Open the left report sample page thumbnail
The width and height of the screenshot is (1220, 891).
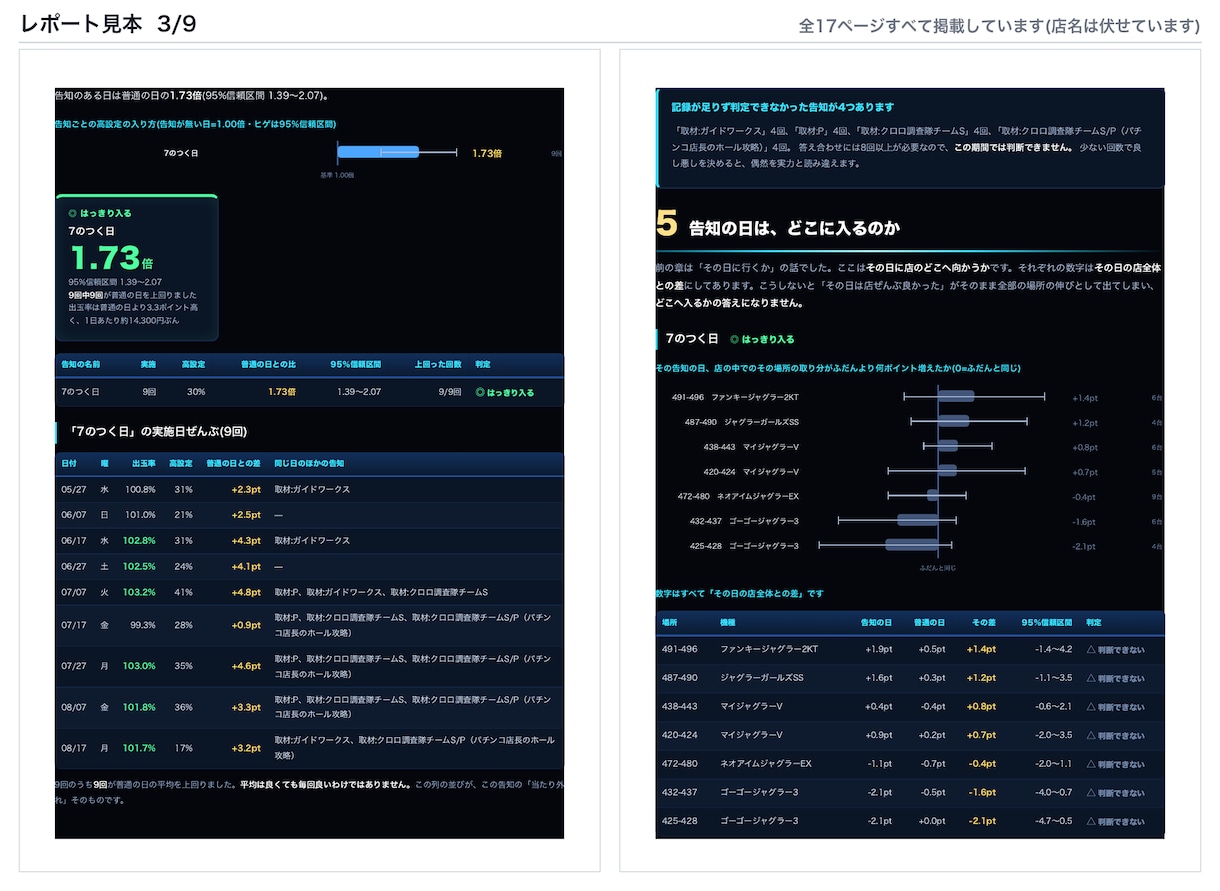point(309,460)
